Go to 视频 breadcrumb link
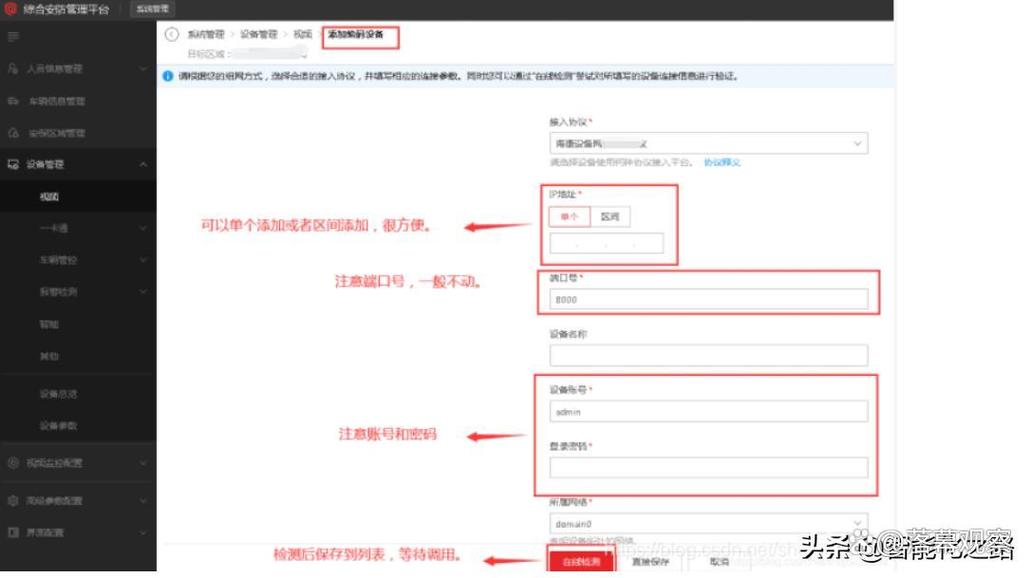 coord(303,34)
